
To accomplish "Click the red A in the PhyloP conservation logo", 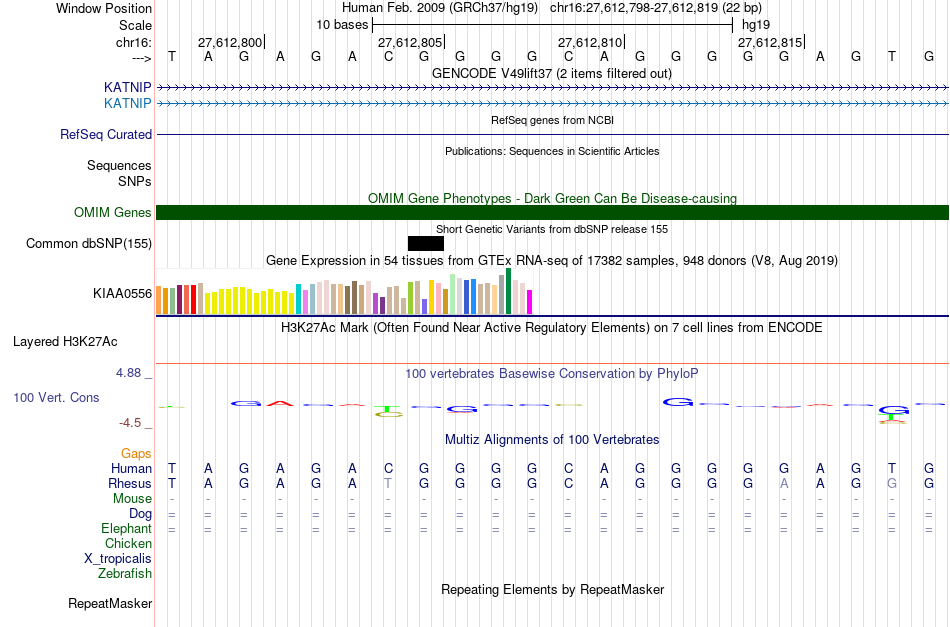I will (x=280, y=403).
